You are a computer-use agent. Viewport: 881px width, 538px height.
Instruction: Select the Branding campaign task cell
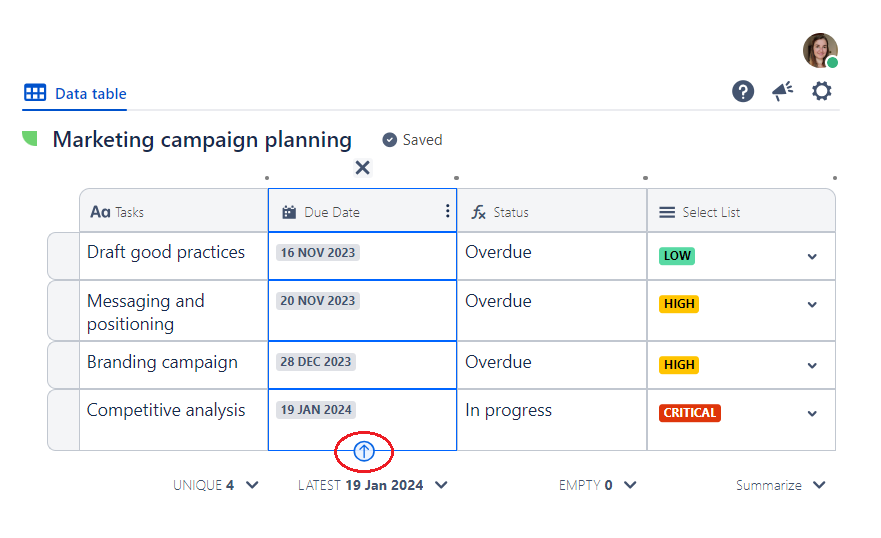(x=162, y=363)
